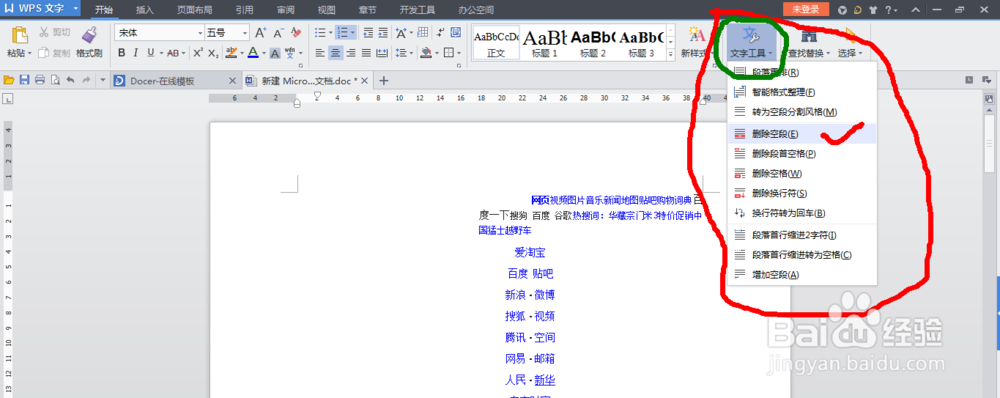Click the Increase font size icon

point(260,33)
